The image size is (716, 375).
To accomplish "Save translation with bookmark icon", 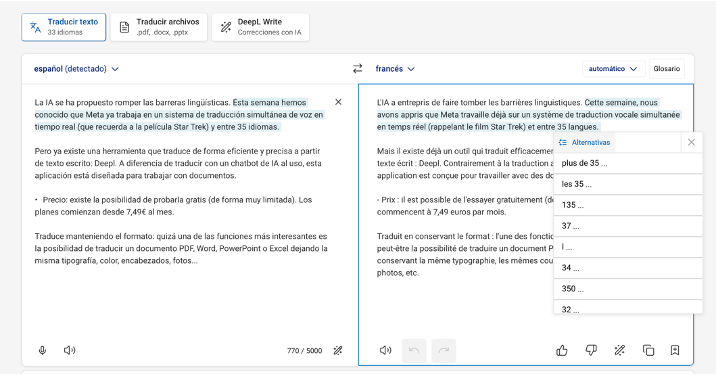I will [675, 350].
